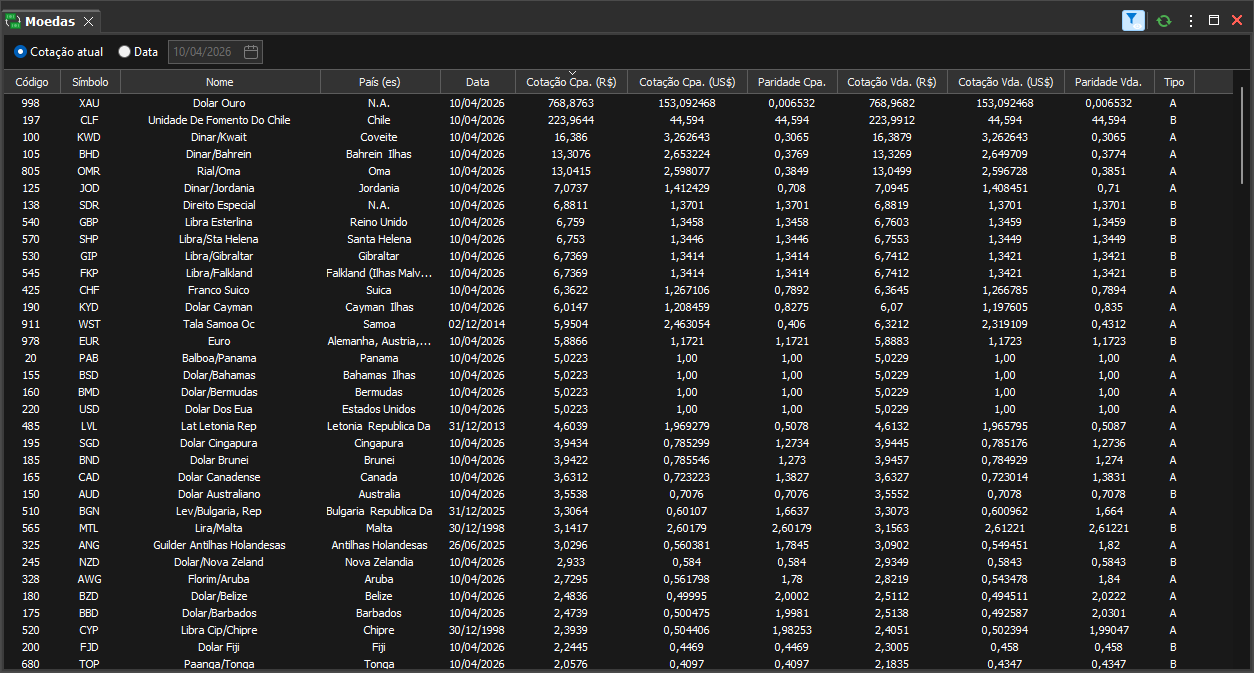
Task: Sort by Paridade Vda. column header
Action: (x=1109, y=82)
